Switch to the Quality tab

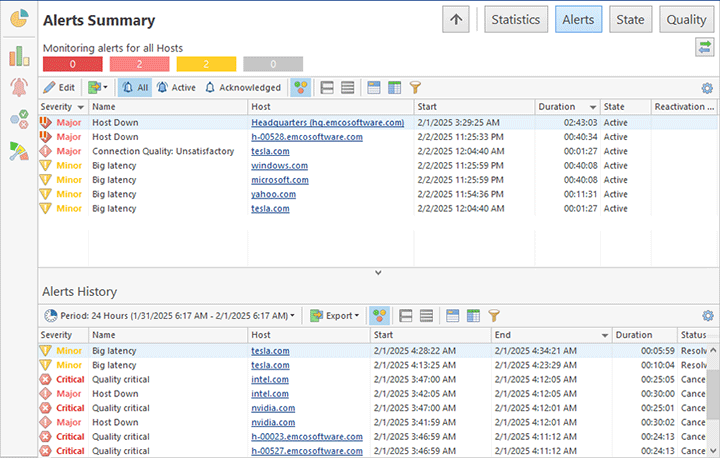click(686, 19)
